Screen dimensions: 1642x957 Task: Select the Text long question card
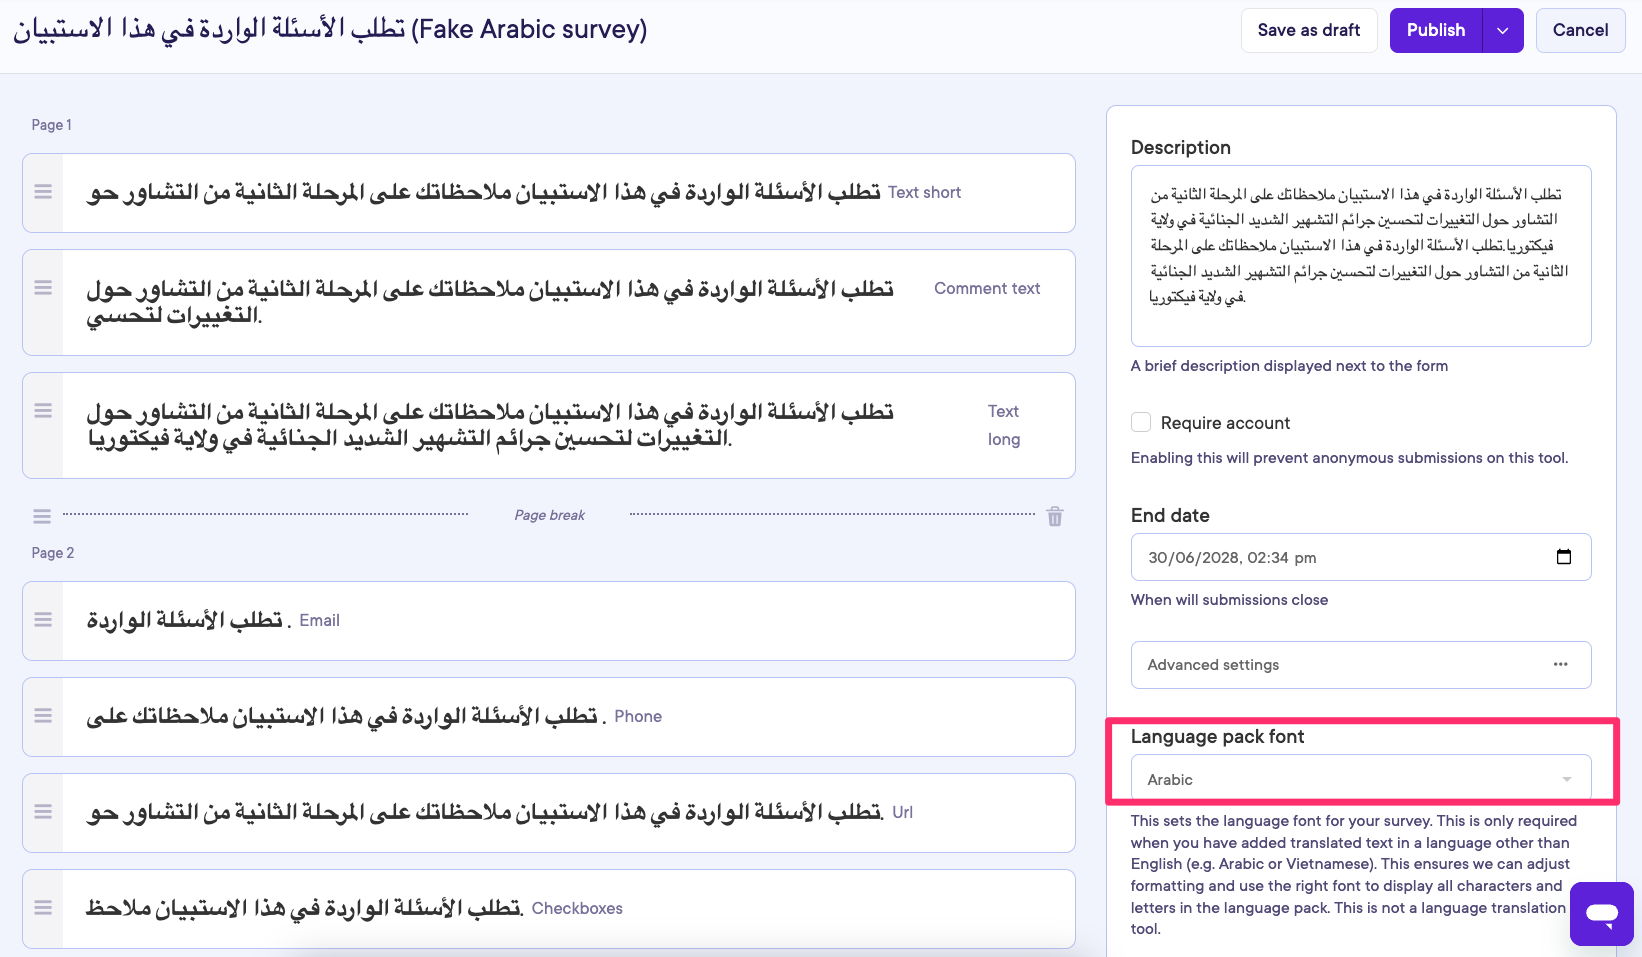[x=548, y=425]
